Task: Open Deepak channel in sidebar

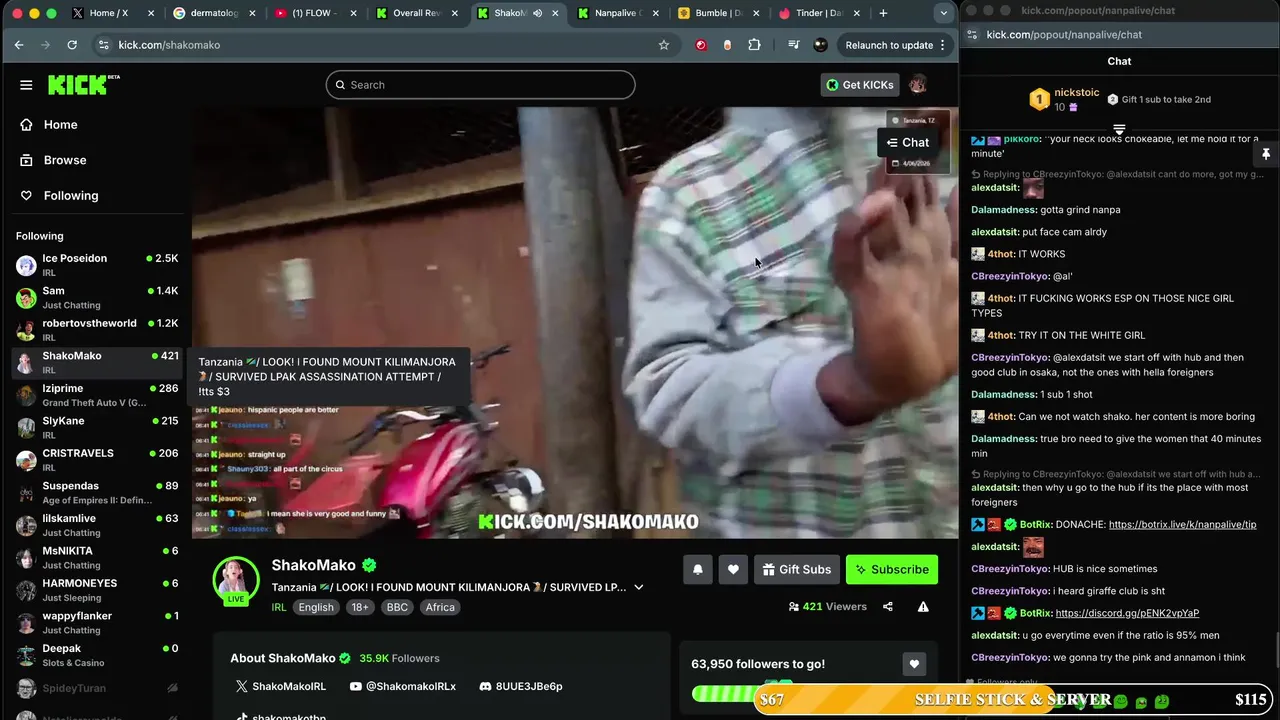Action: click(x=96, y=655)
